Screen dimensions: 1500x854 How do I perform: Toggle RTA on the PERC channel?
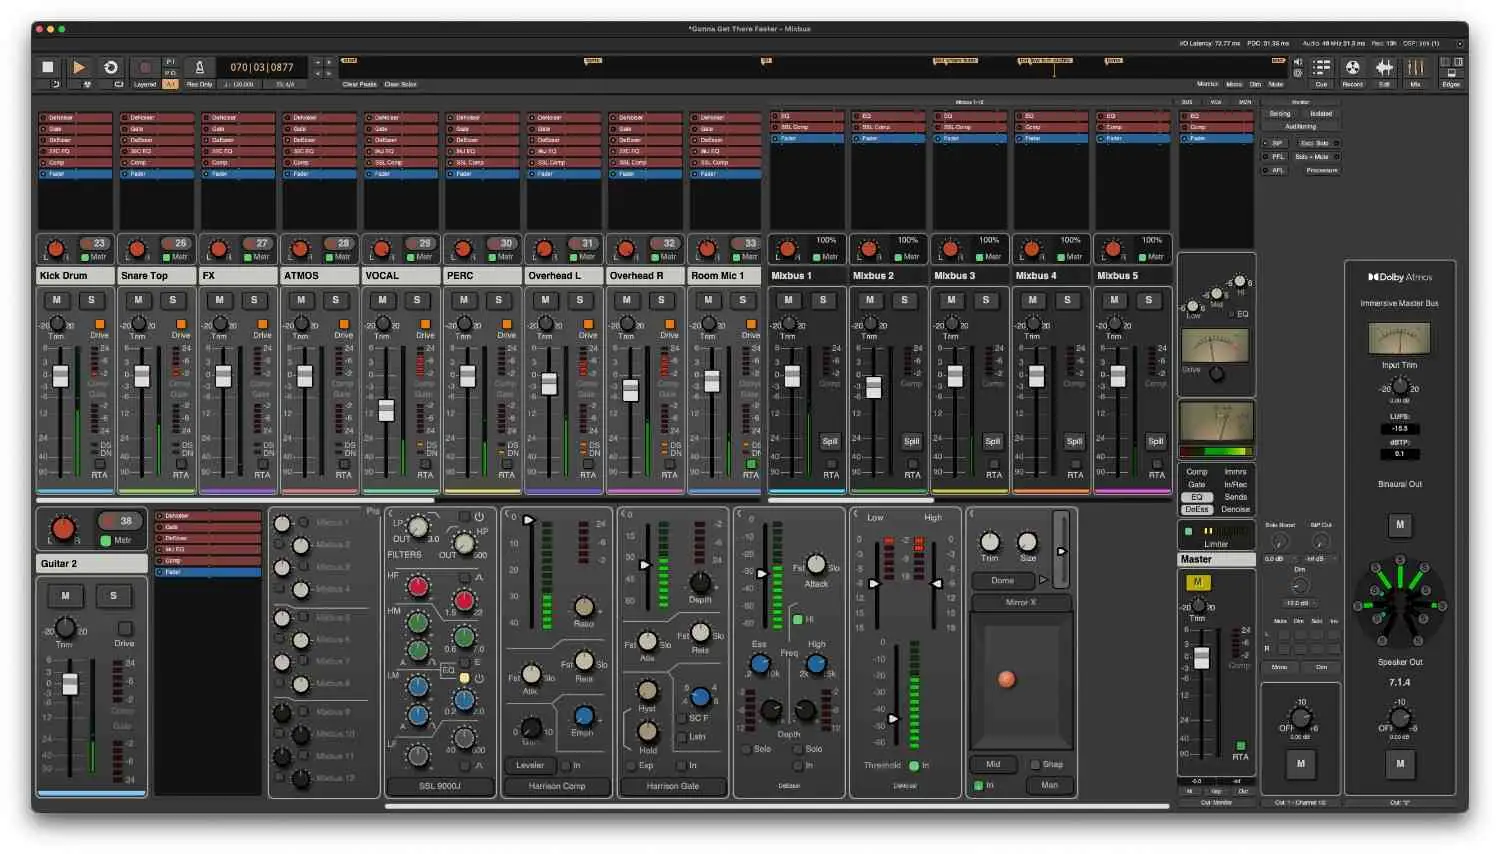[507, 464]
